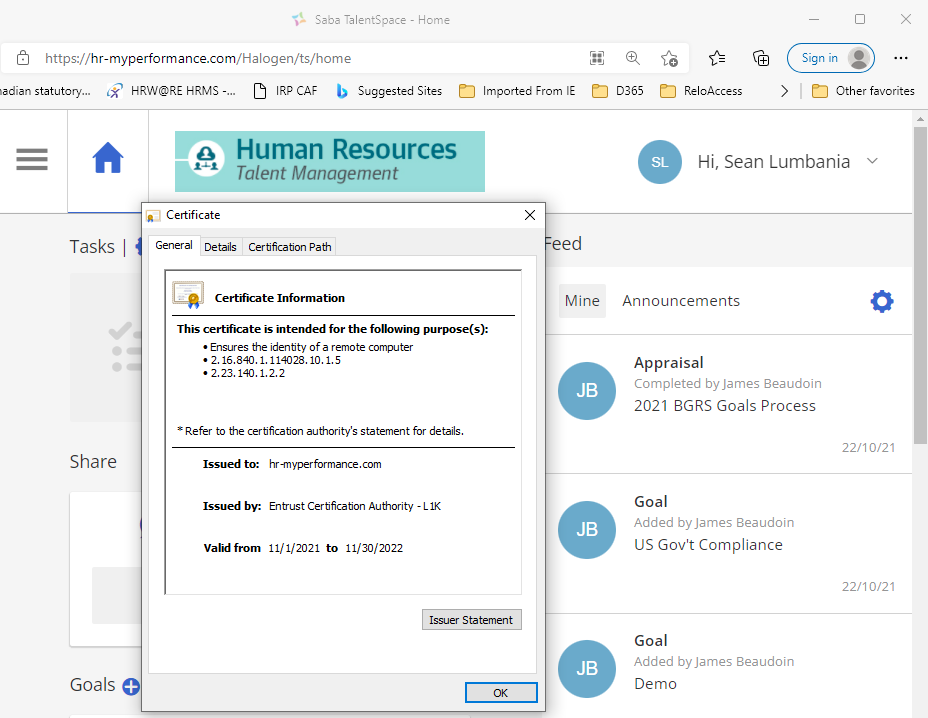Click the Goals section heading
The width and height of the screenshot is (928, 718).
pyautogui.click(x=92, y=685)
